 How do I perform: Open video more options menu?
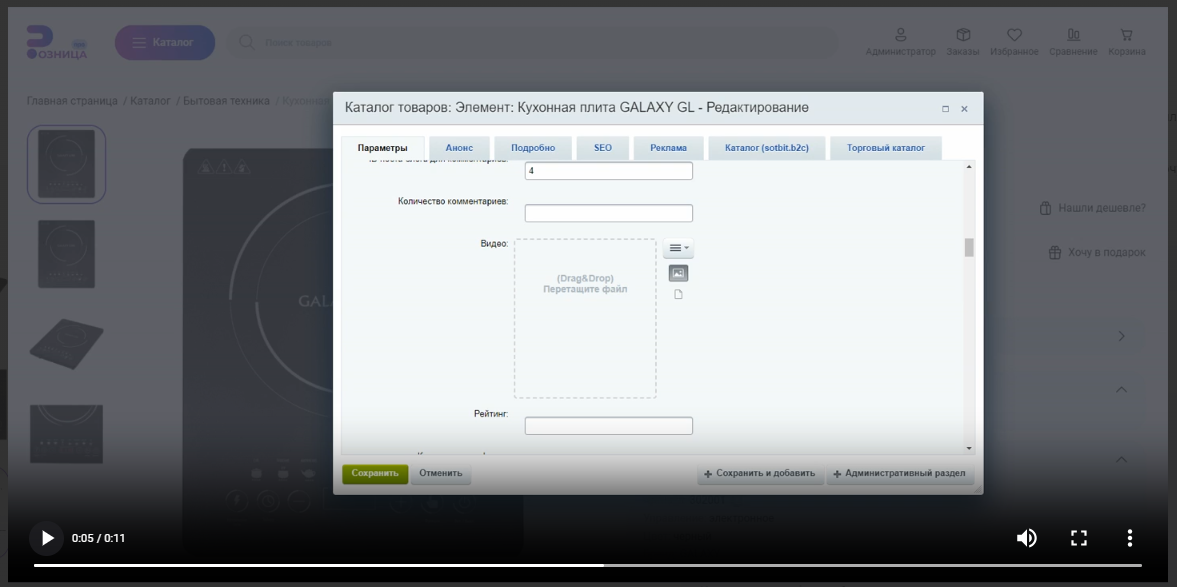[x=1130, y=538]
